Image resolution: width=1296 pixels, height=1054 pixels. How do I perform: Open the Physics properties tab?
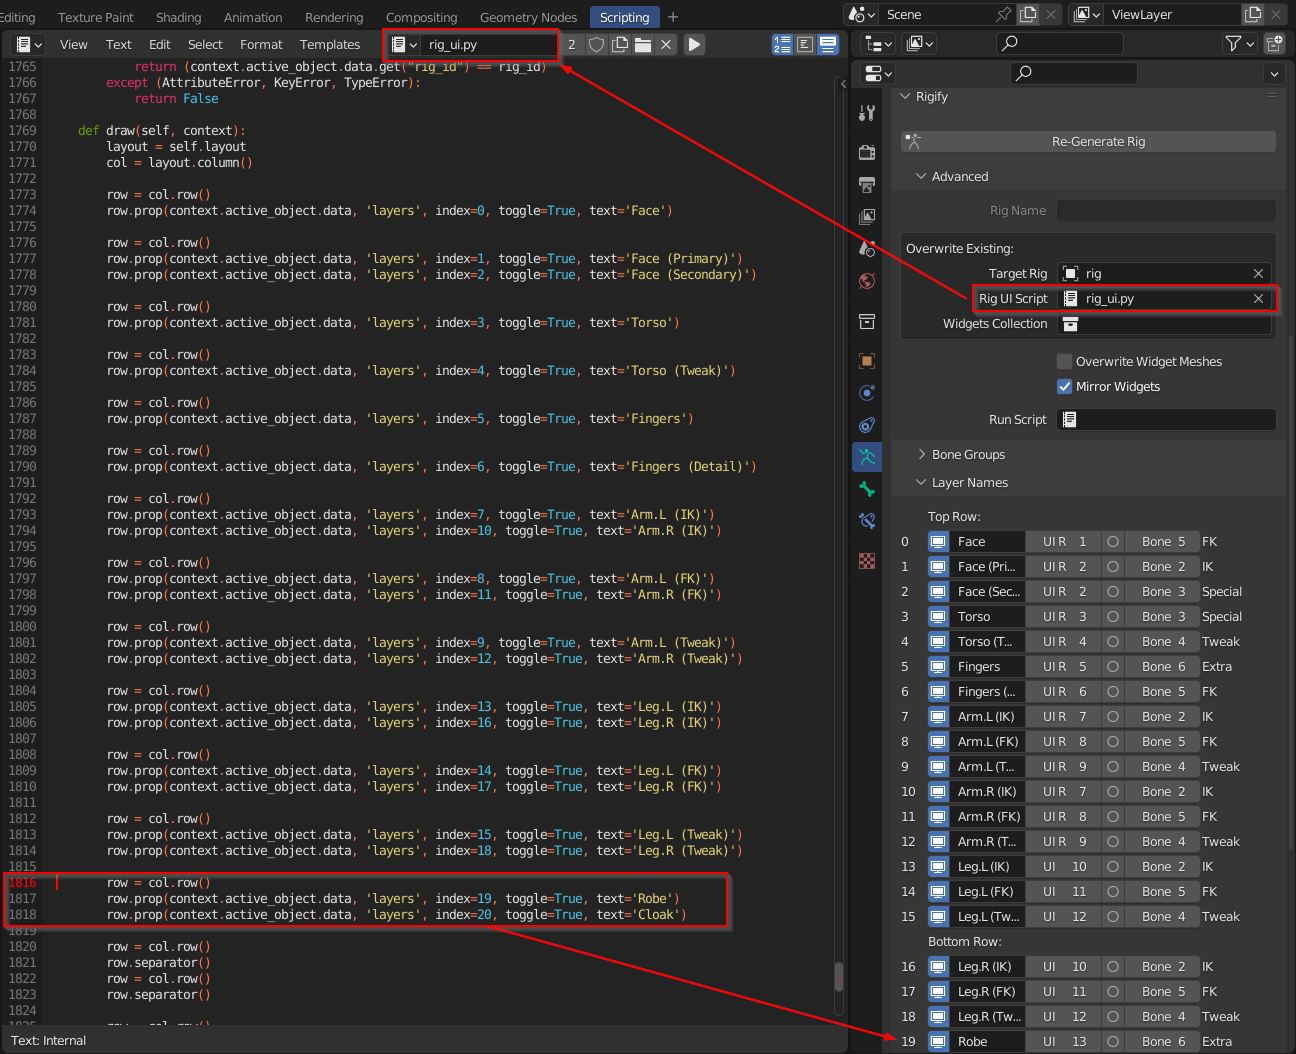click(867, 393)
